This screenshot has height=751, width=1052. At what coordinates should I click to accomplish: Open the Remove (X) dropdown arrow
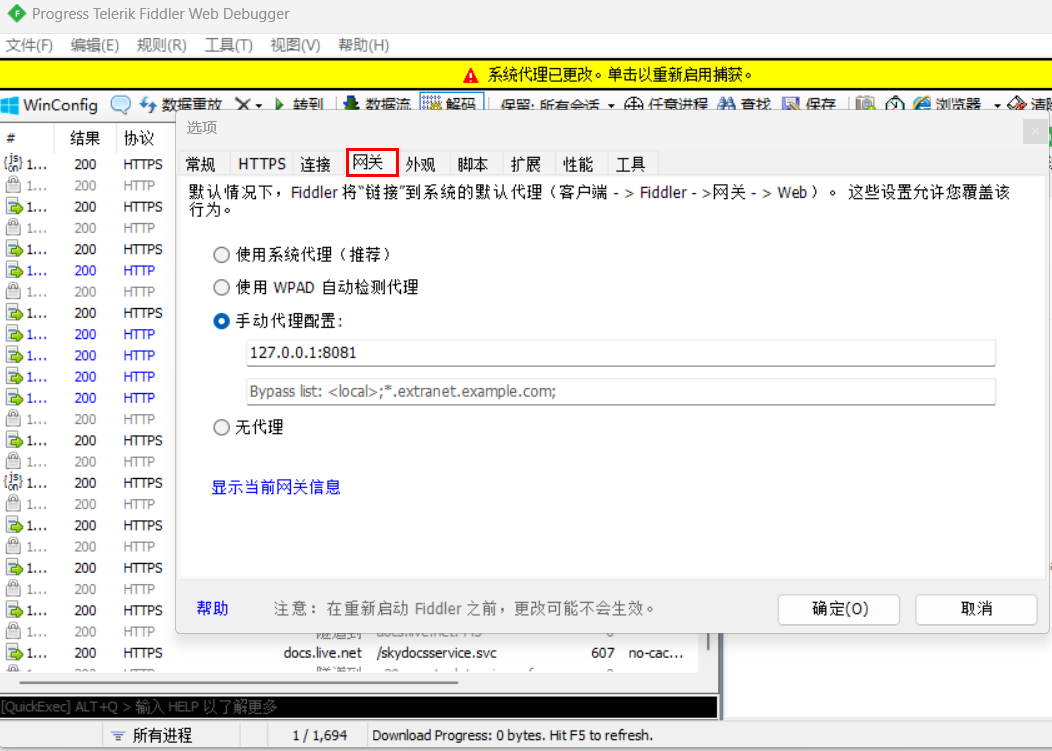259,106
